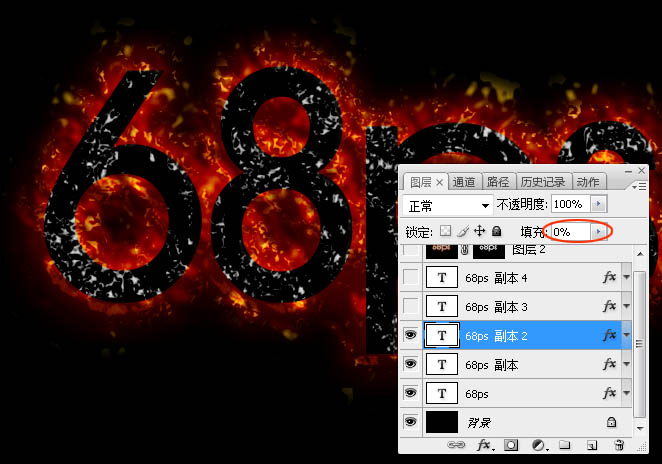Create new fill or adjustment layer
The width and height of the screenshot is (662, 464).
(x=539, y=445)
